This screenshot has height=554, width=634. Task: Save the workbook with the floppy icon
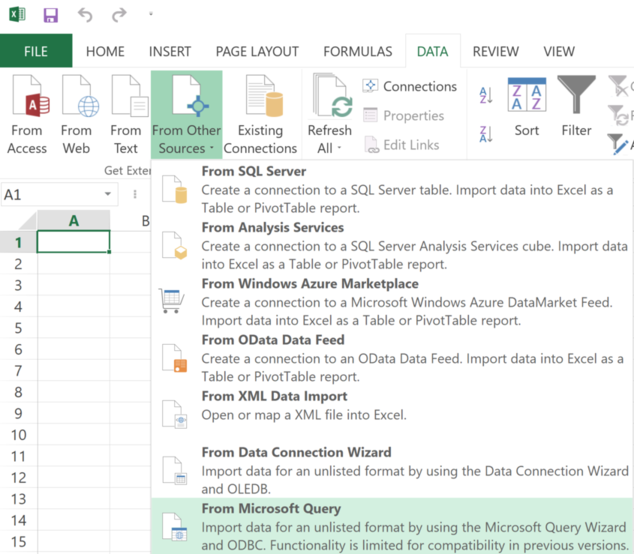(51, 15)
